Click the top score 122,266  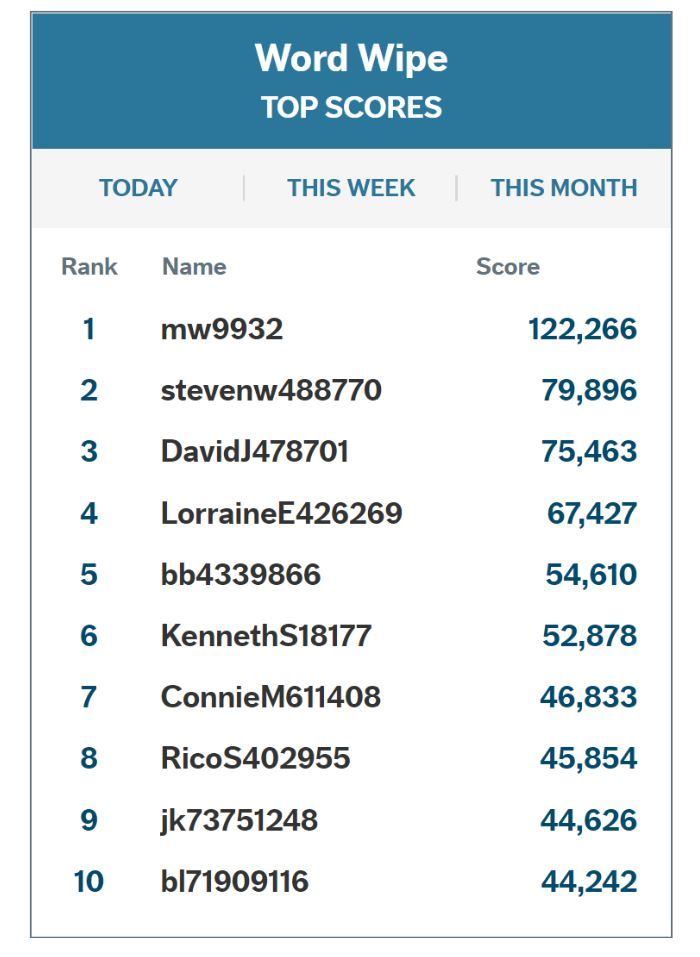(582, 329)
